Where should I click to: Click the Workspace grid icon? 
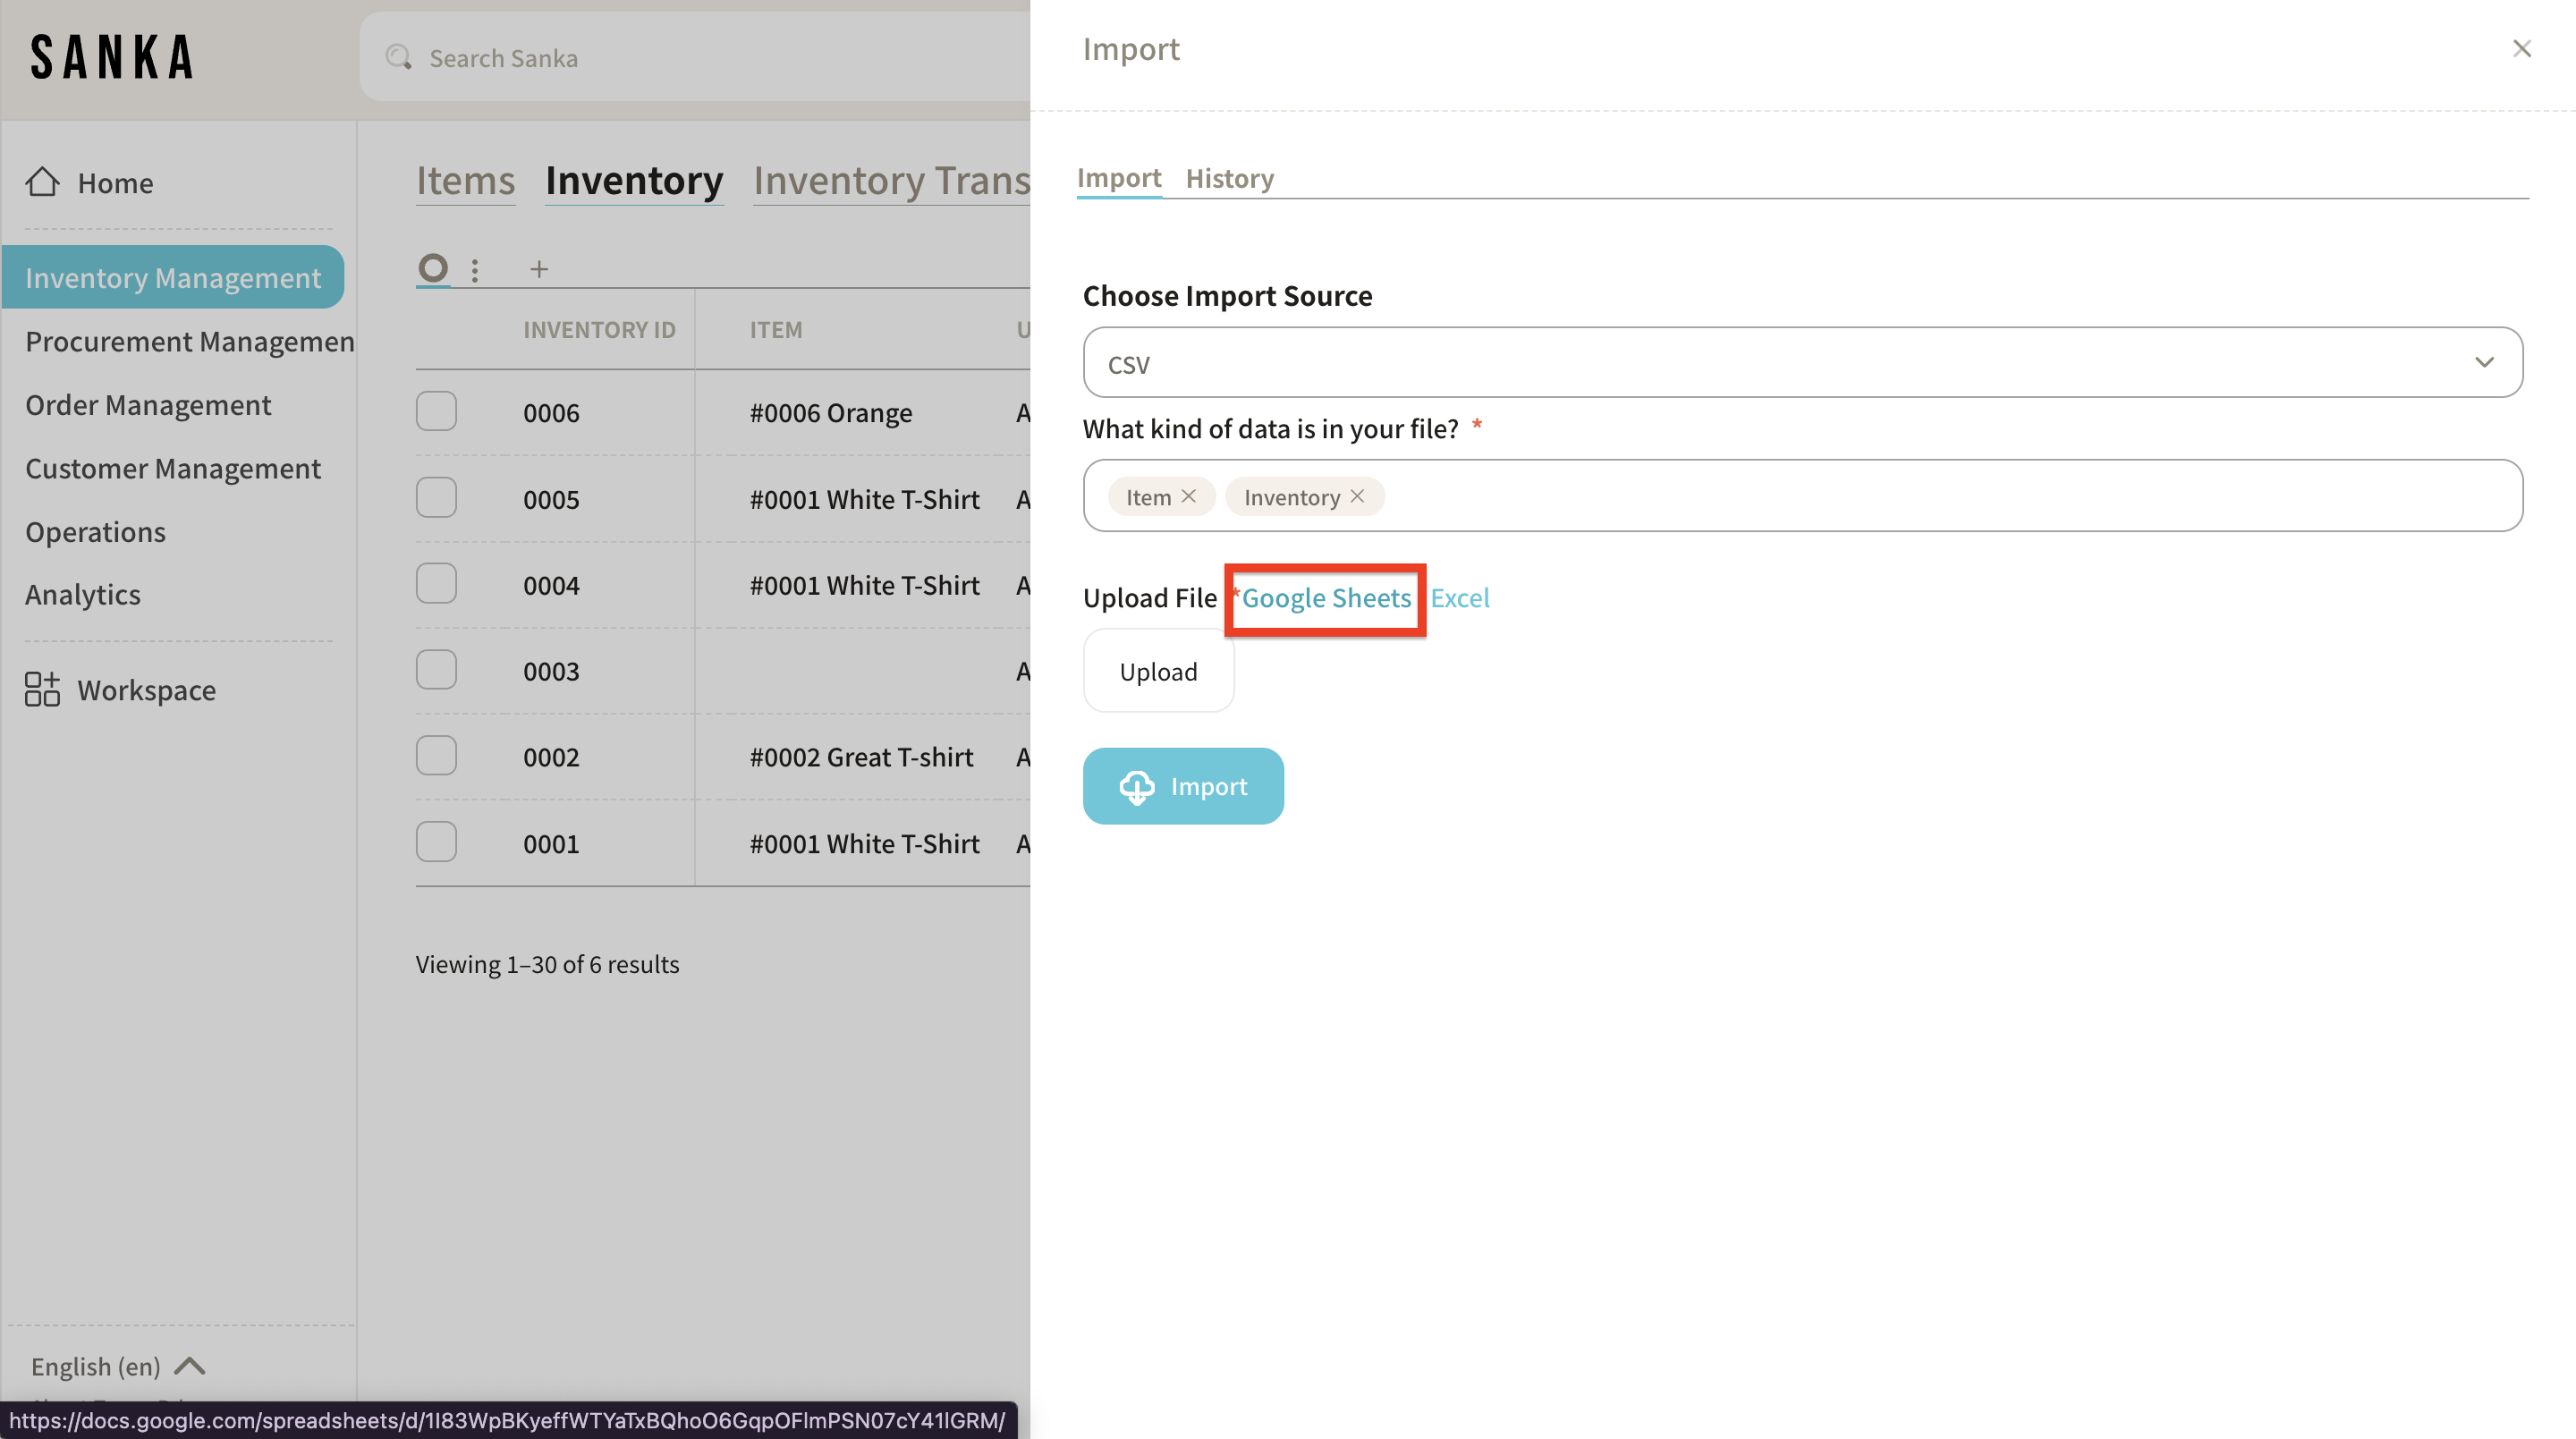tap(42, 689)
